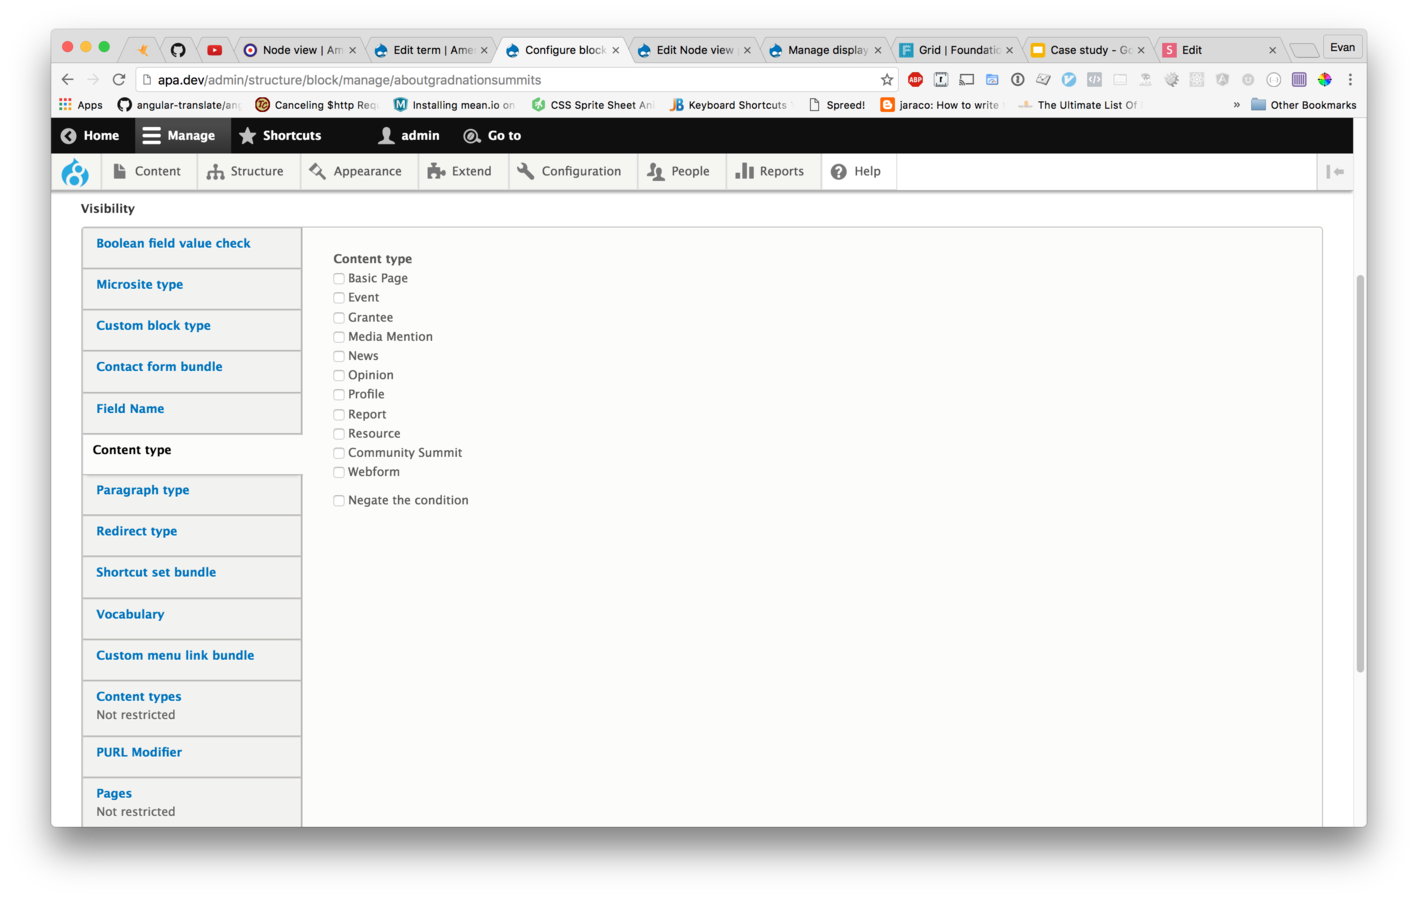Open the Content admin menu
This screenshot has width=1418, height=900.
147,171
